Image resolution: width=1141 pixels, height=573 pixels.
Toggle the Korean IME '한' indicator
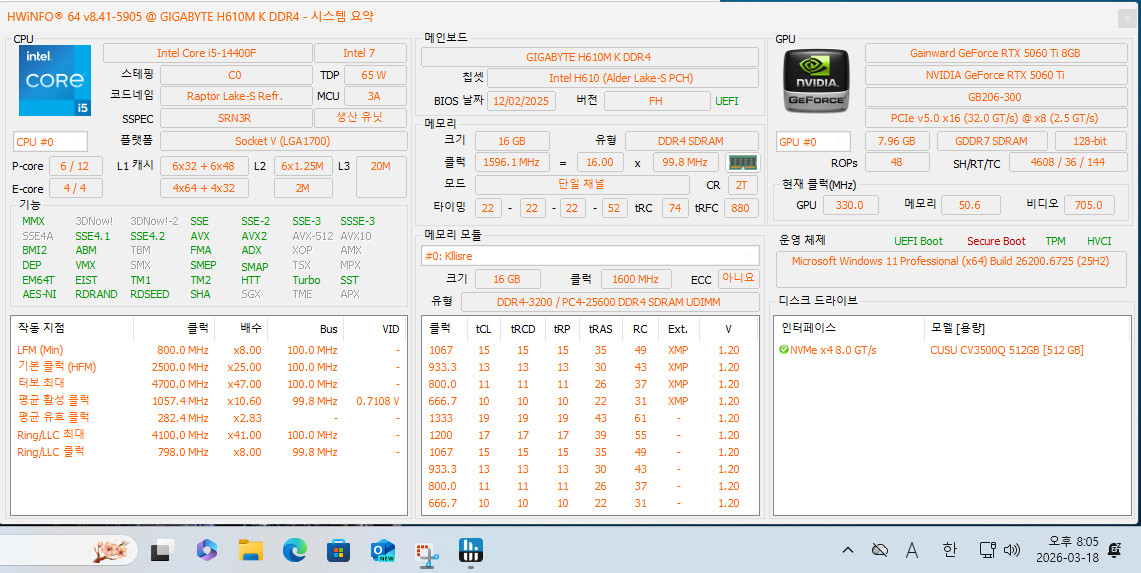949,550
